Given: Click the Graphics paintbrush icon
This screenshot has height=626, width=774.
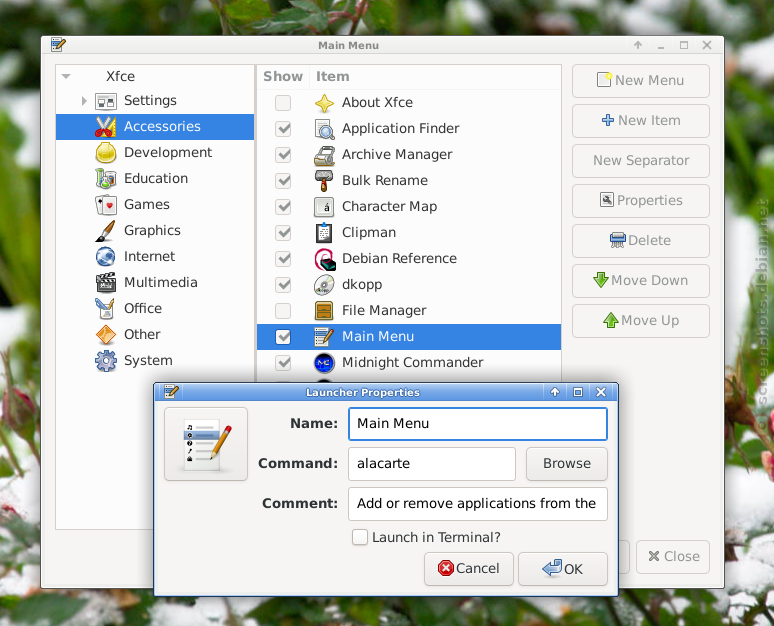Looking at the screenshot, I should click(106, 231).
